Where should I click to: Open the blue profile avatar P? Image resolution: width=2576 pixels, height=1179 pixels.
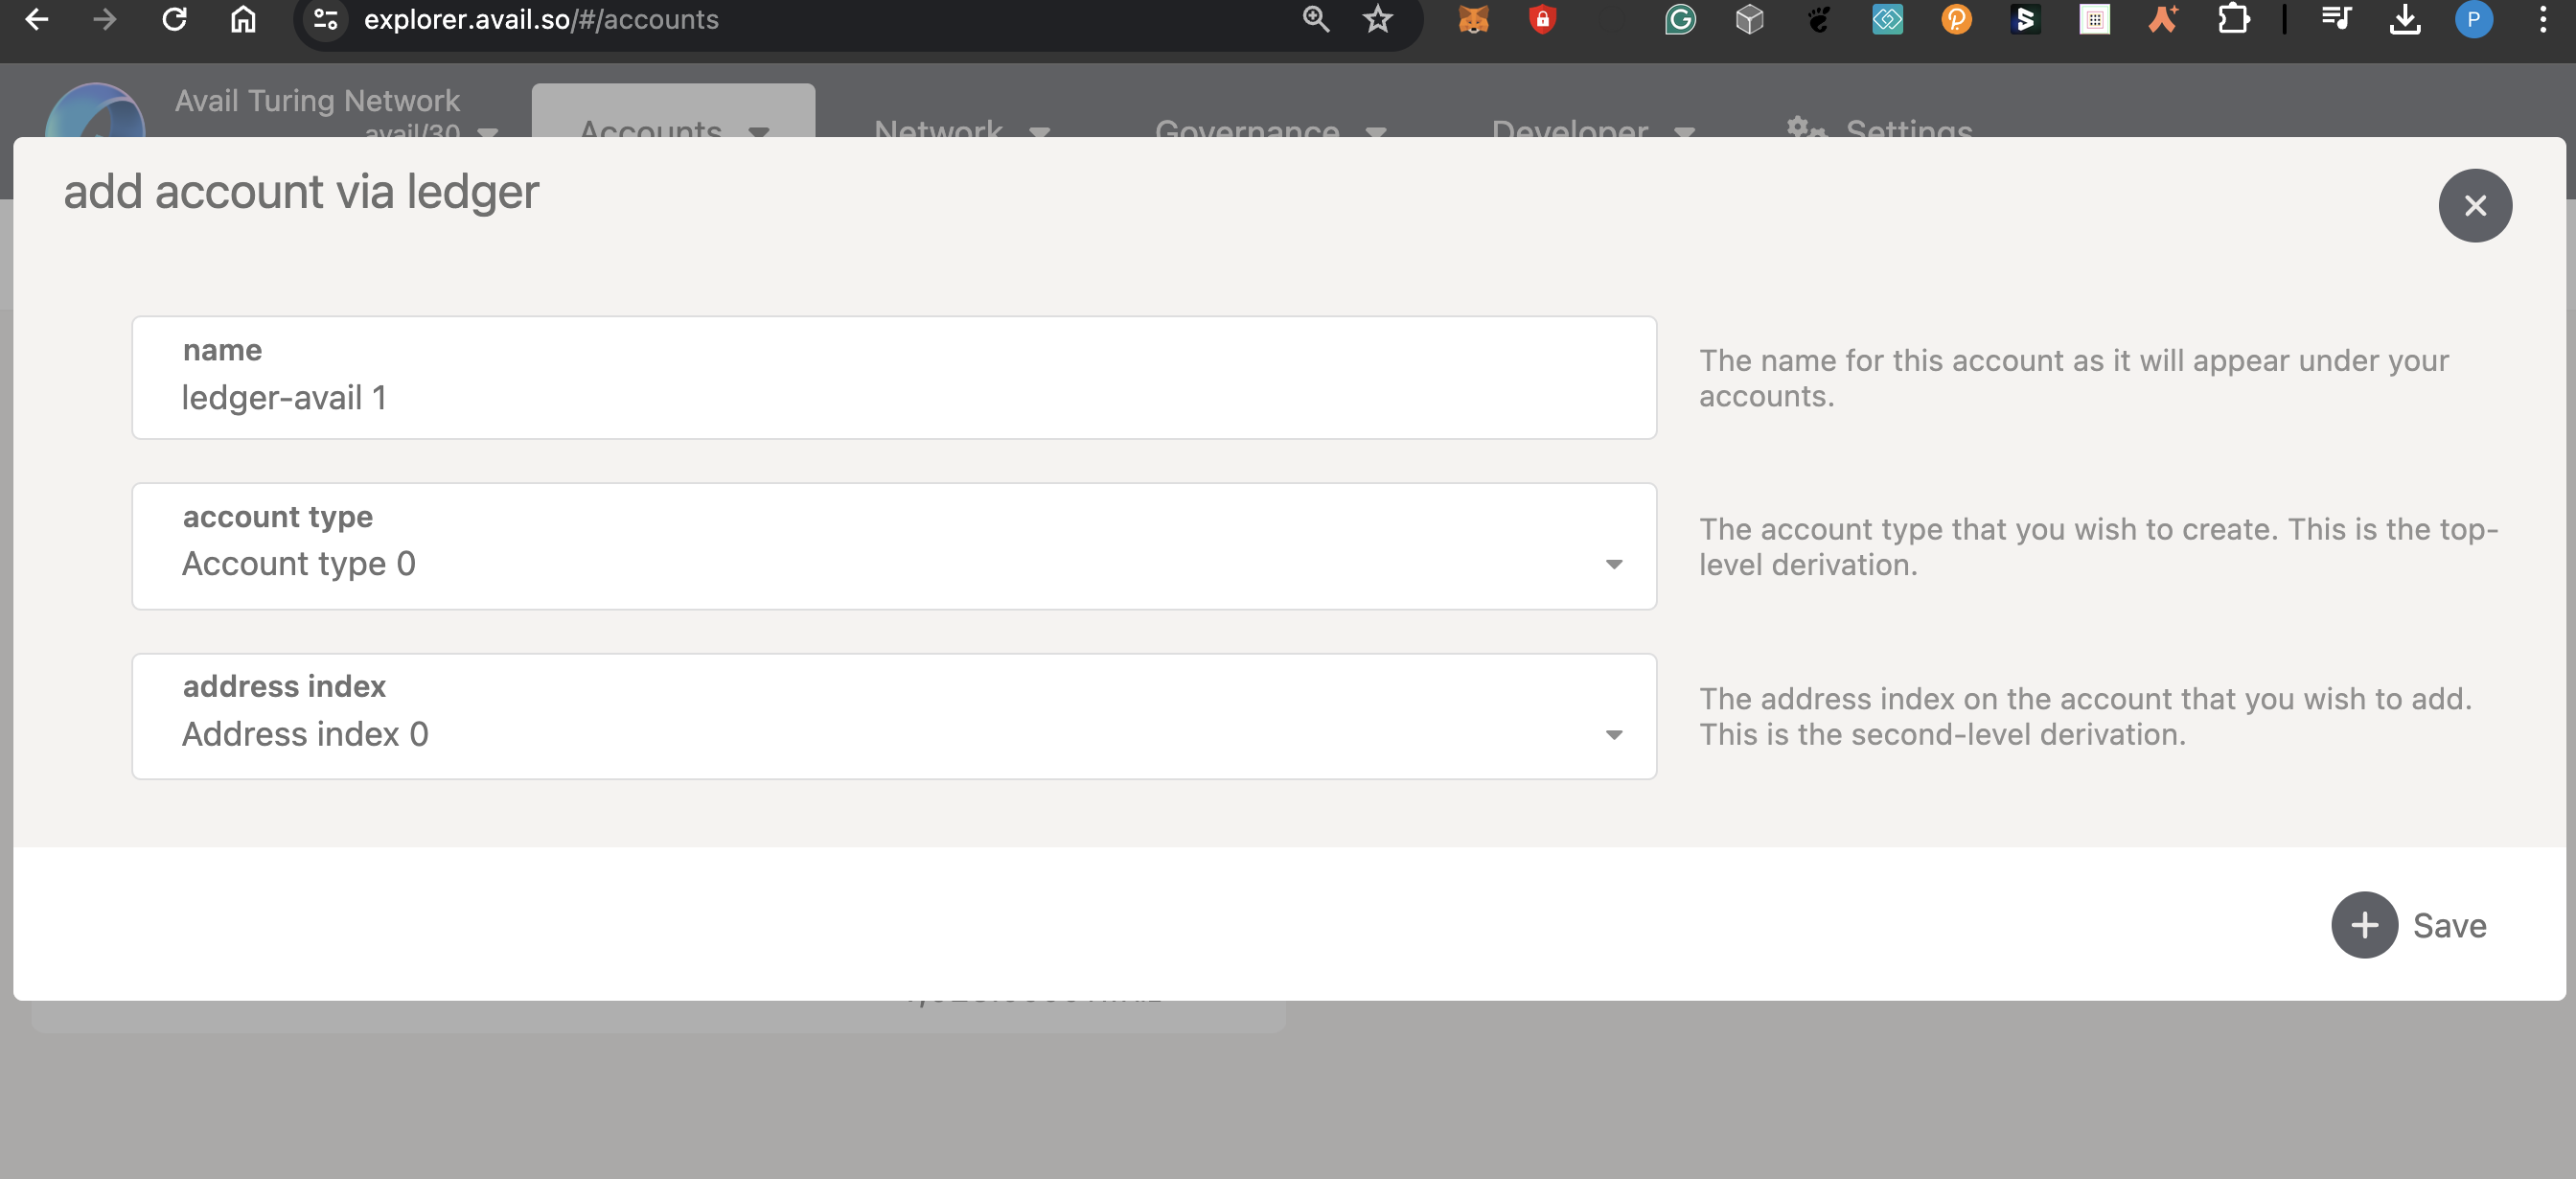(x=2473, y=19)
